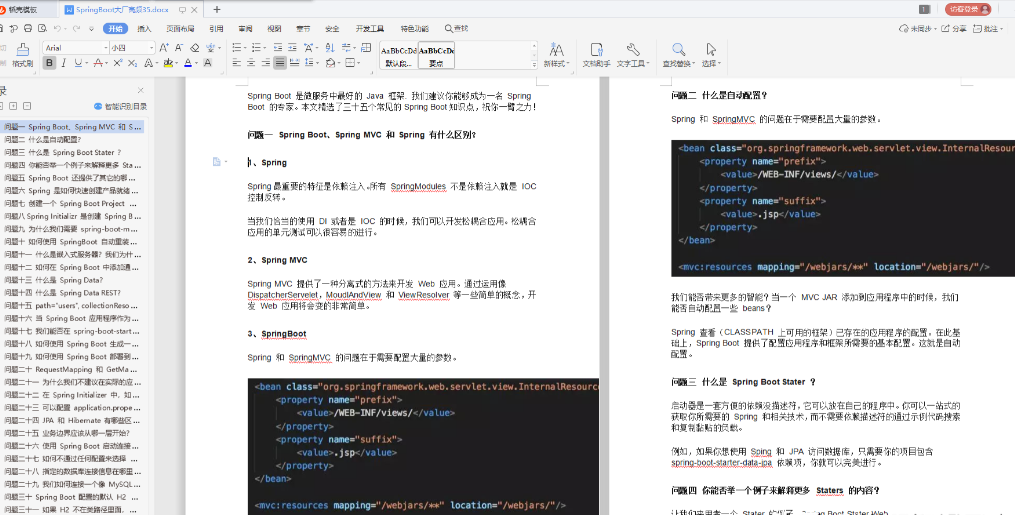Add a new tab with the plus icon
The image size is (1015, 515).
217,9
